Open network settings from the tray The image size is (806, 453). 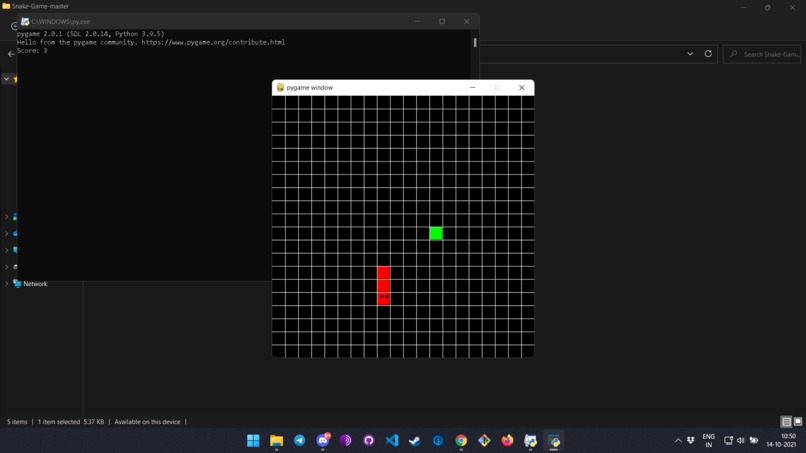[728, 440]
